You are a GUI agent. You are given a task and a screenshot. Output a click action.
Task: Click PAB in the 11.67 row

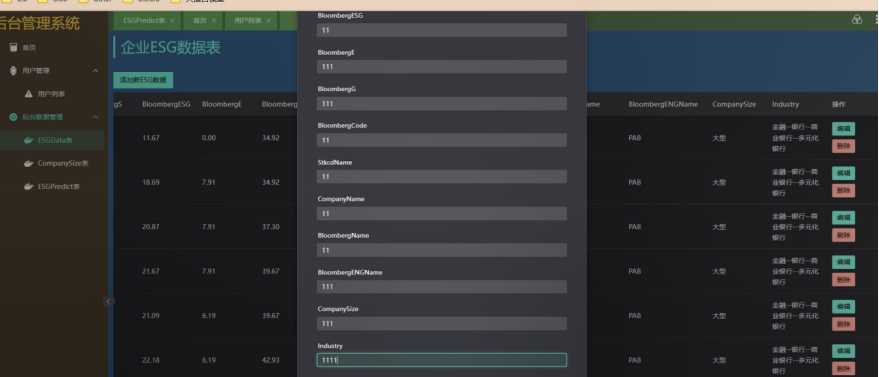pyautogui.click(x=635, y=138)
